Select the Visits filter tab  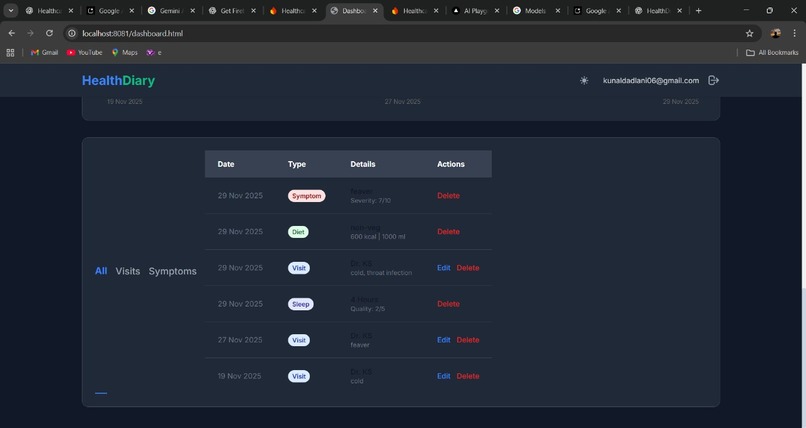click(x=127, y=271)
